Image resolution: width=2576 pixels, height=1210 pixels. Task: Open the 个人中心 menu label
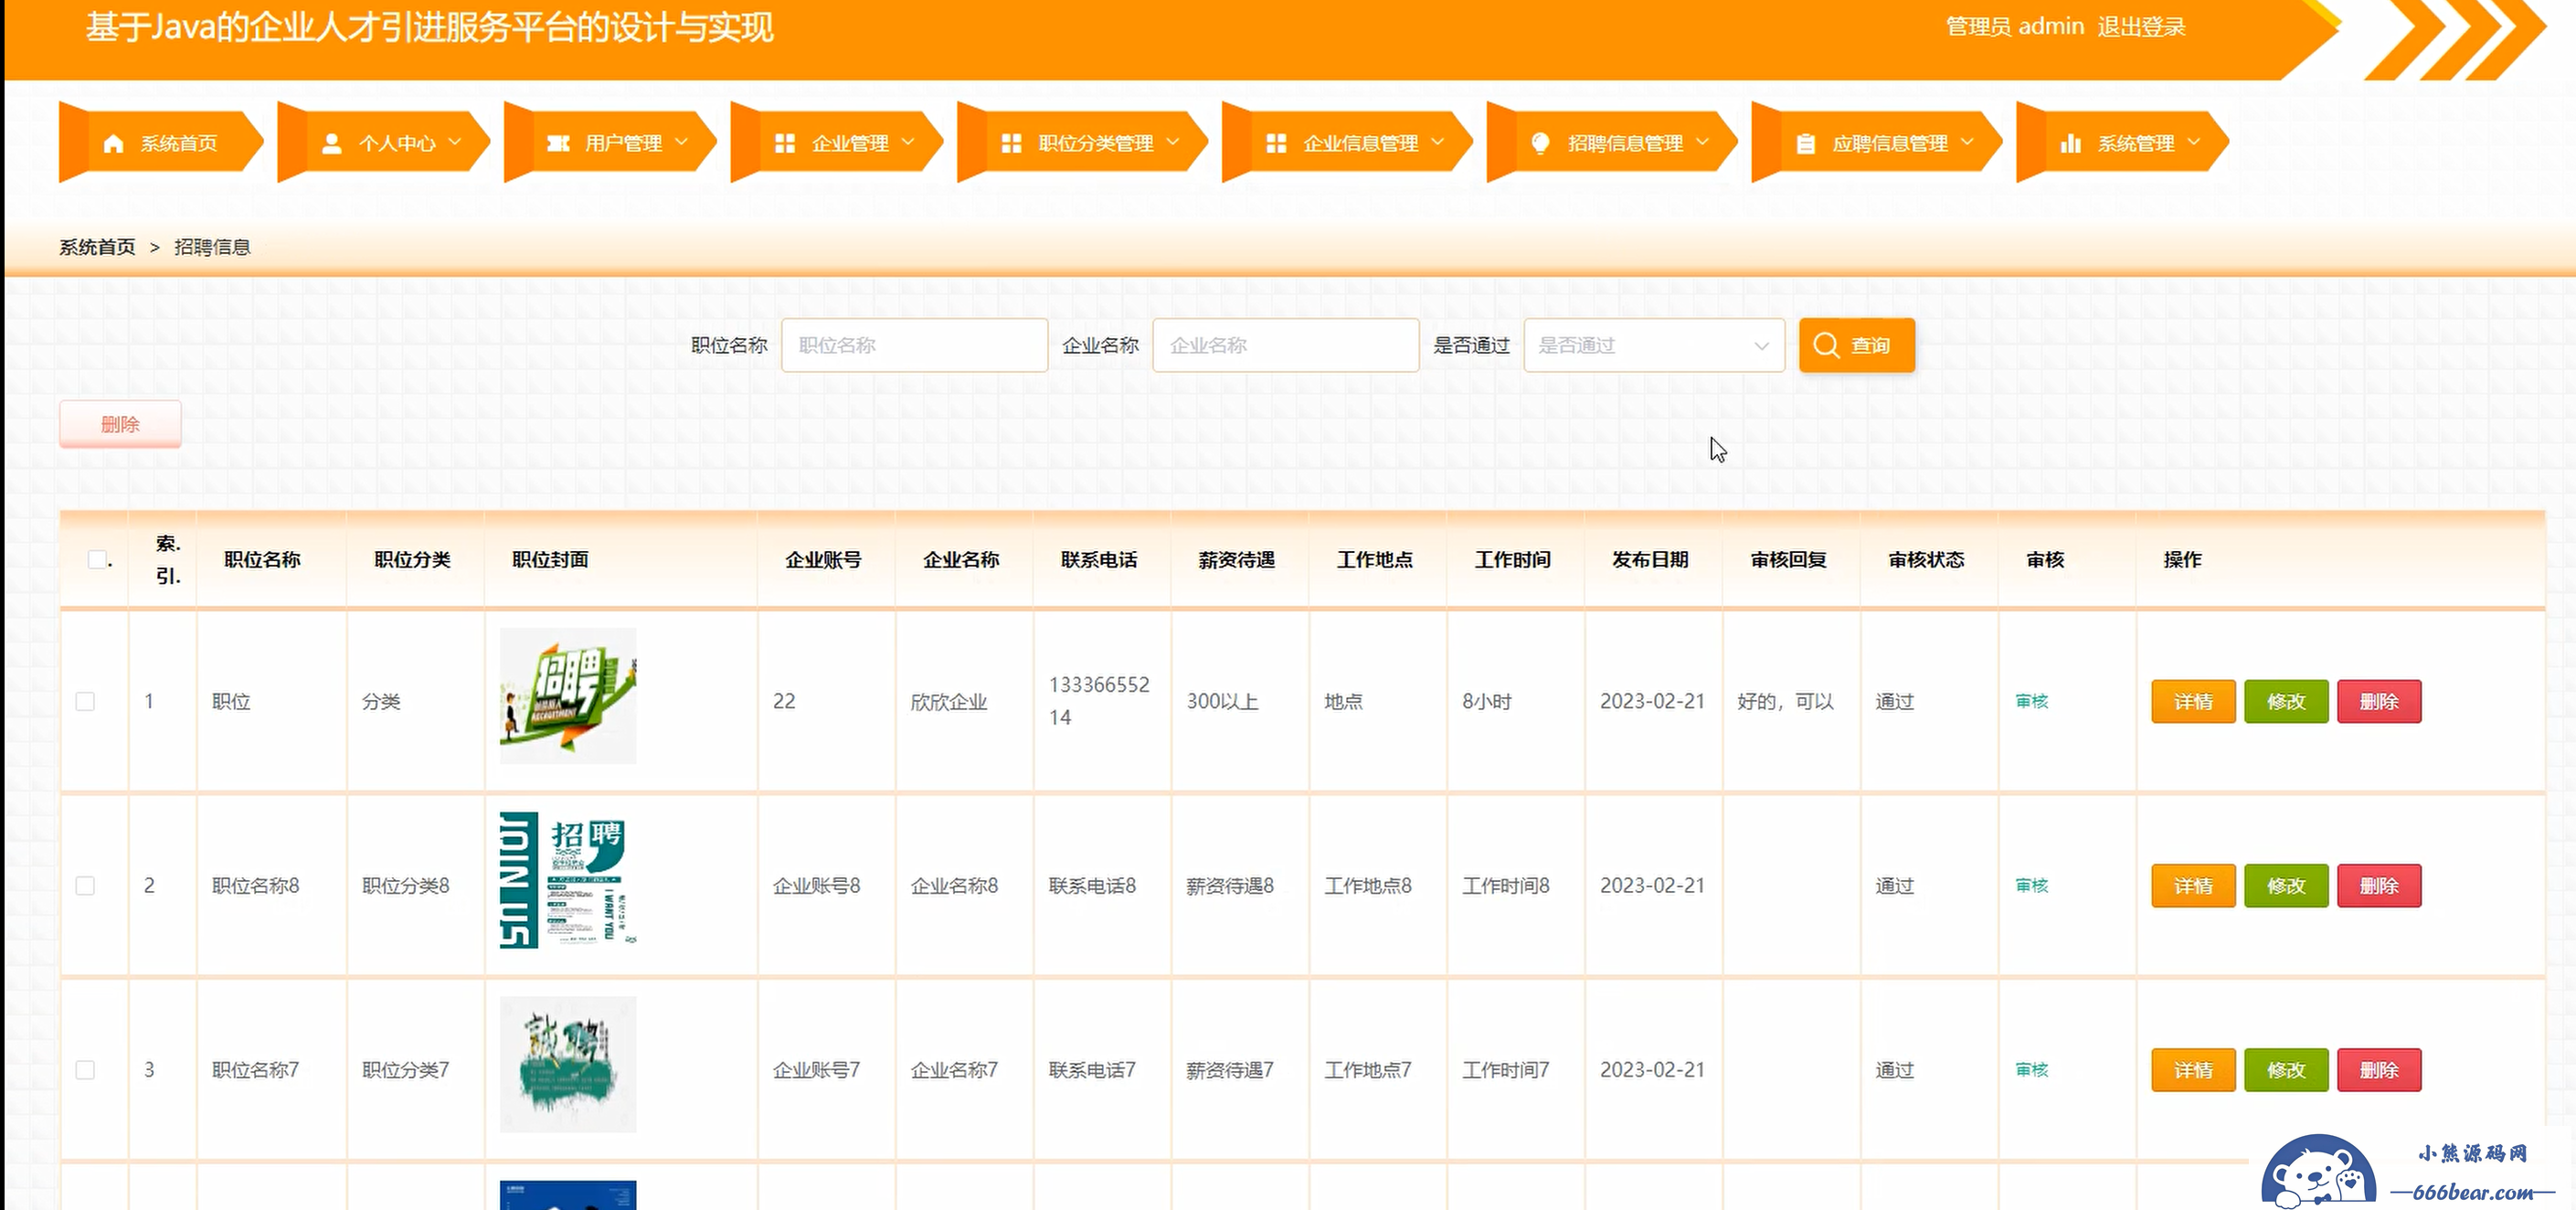click(397, 144)
